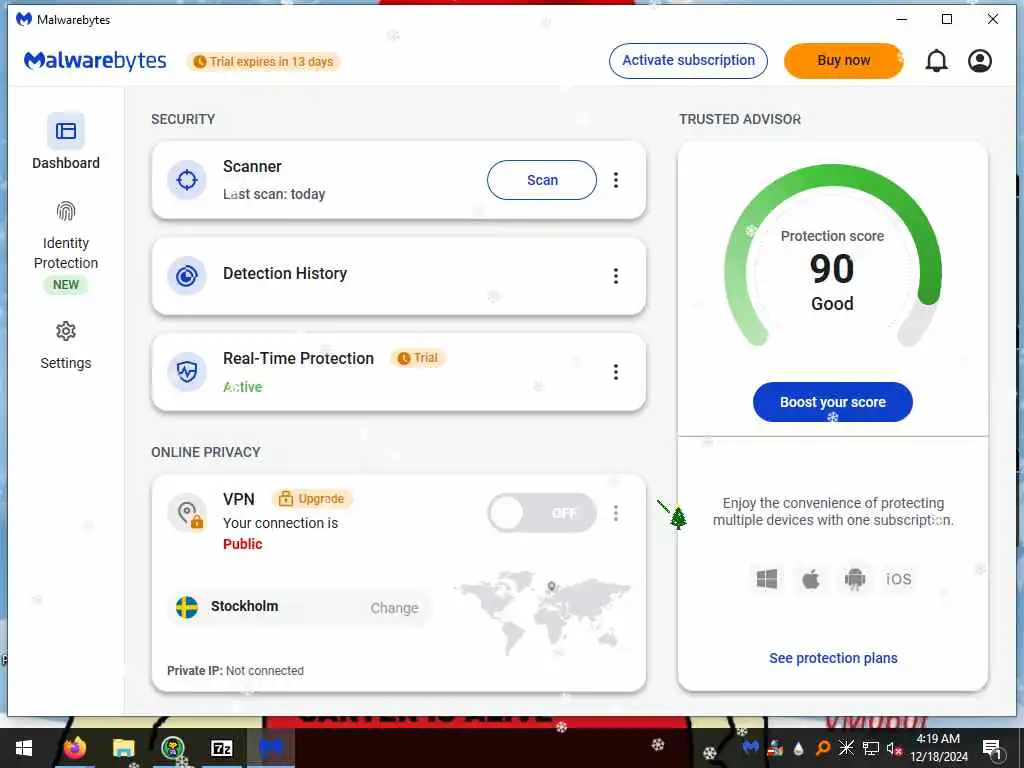Open the Detection History card

pos(398,276)
